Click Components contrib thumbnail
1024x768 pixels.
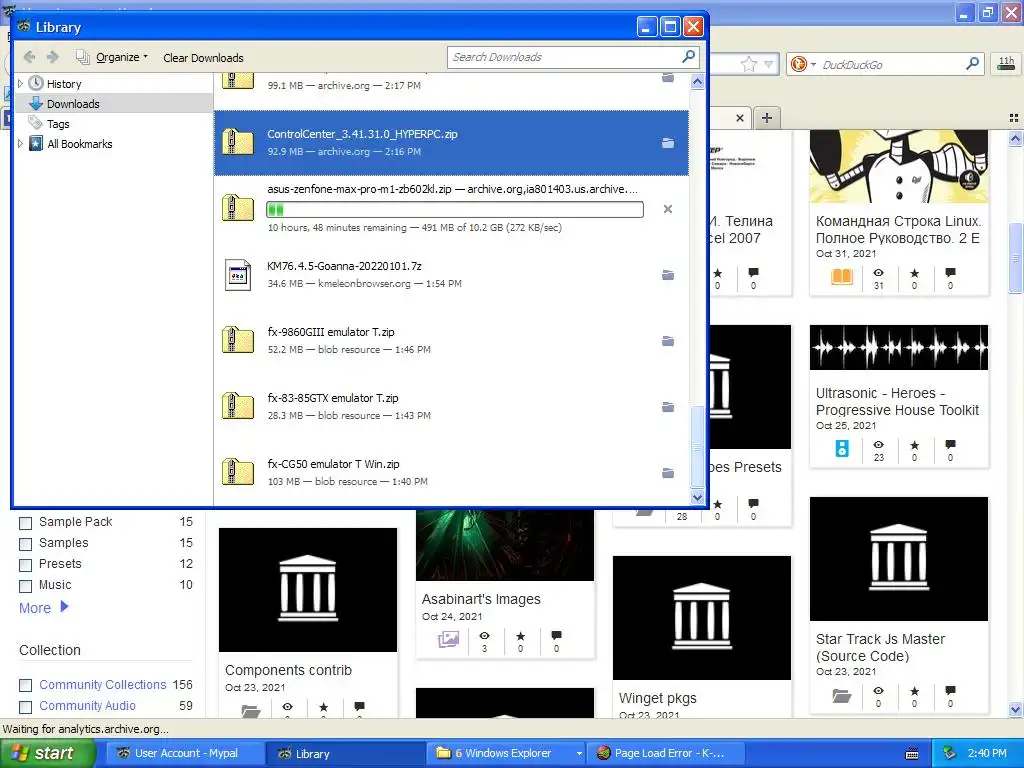(x=308, y=590)
